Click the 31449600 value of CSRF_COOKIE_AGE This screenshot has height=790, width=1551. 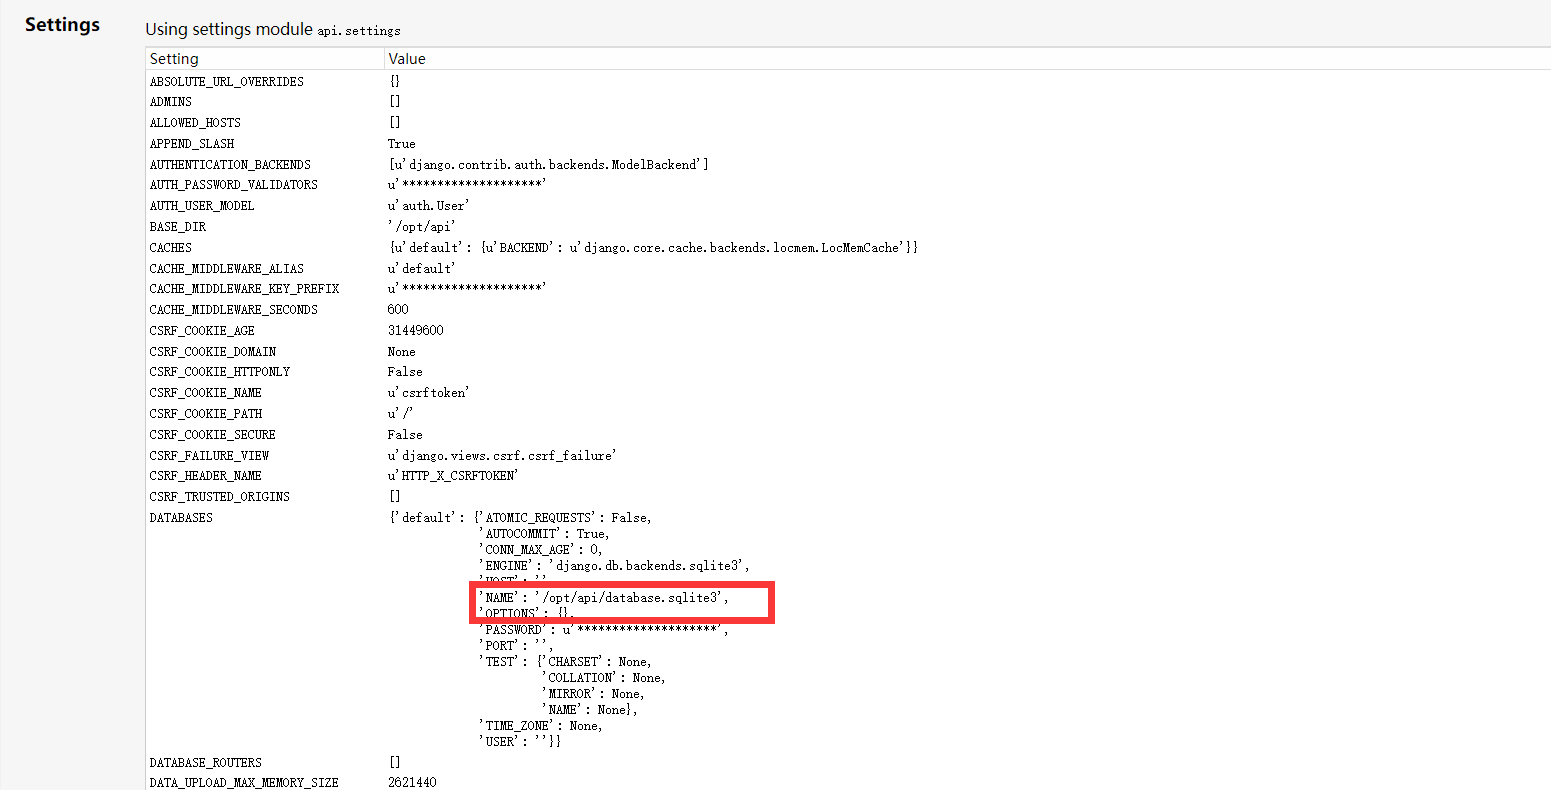tap(416, 331)
